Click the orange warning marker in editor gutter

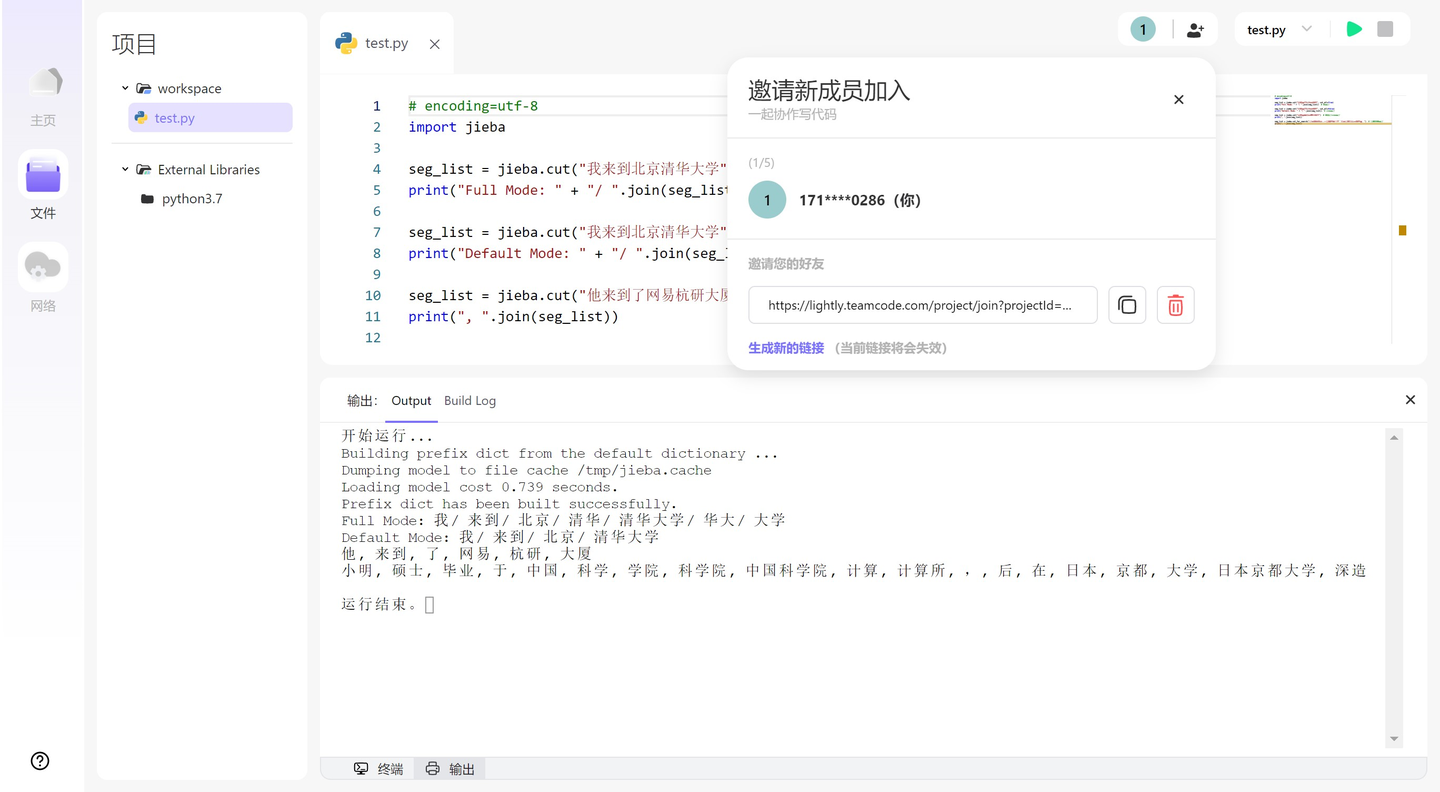point(1402,231)
